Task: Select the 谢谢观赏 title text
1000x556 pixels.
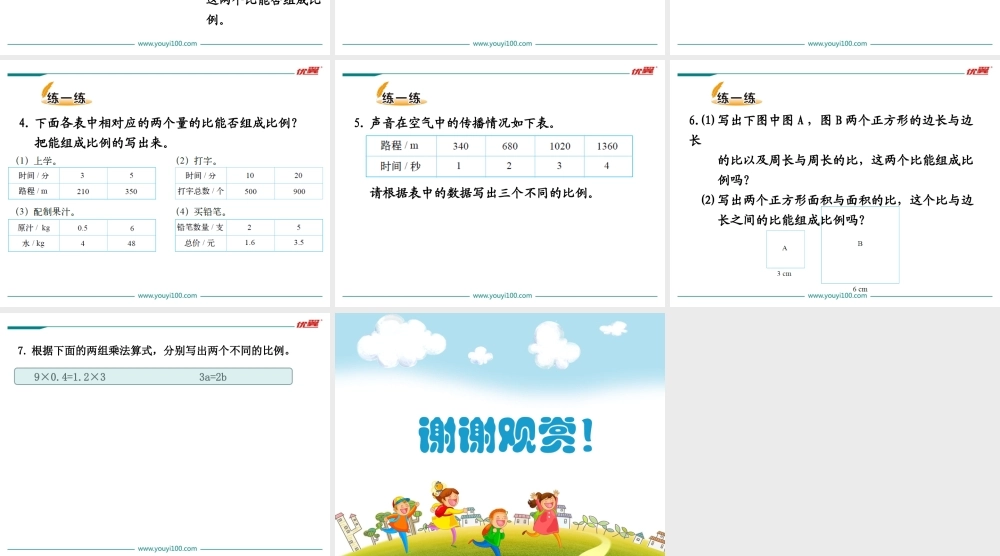Action: coord(499,435)
